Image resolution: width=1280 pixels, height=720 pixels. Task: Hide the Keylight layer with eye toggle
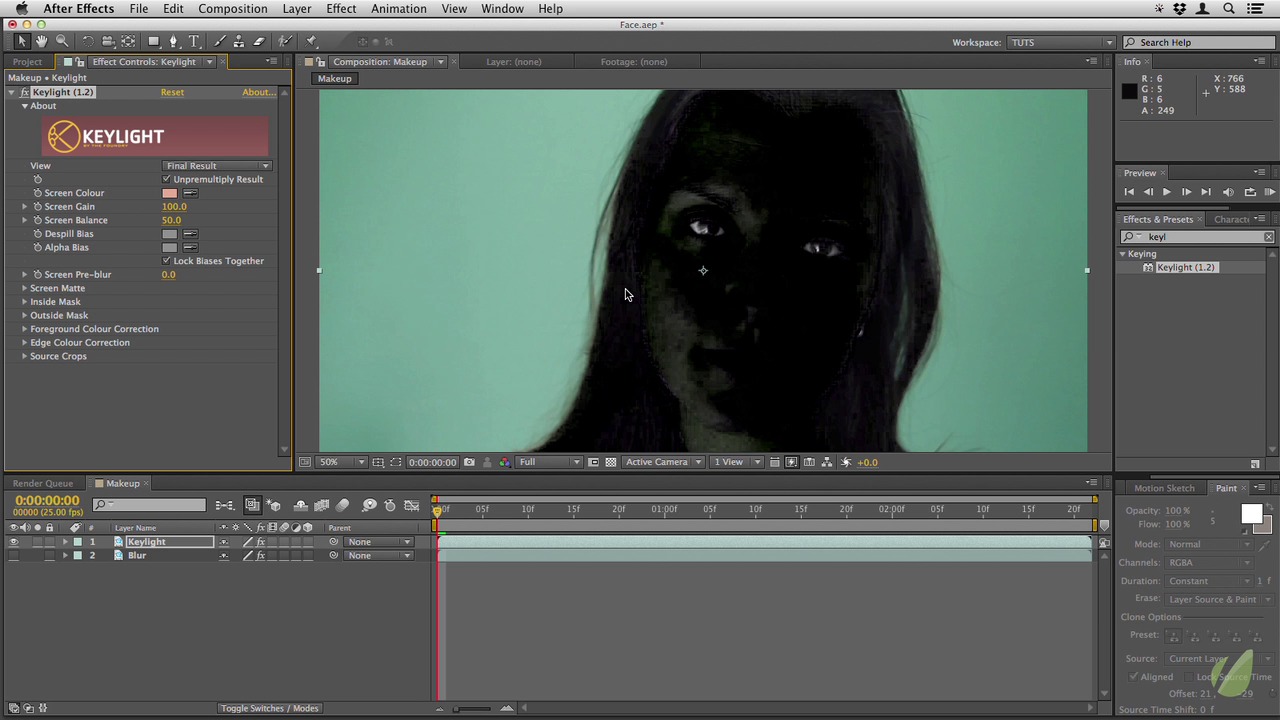14,542
